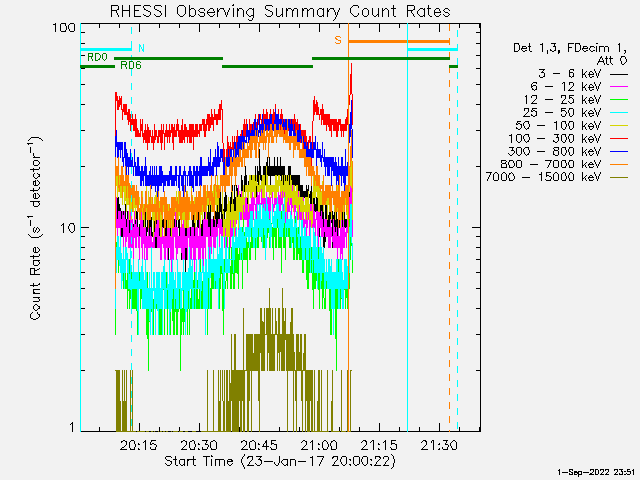Click the '25 - 50 keV' legend label
This screenshot has width=640, height=480.
(562, 113)
